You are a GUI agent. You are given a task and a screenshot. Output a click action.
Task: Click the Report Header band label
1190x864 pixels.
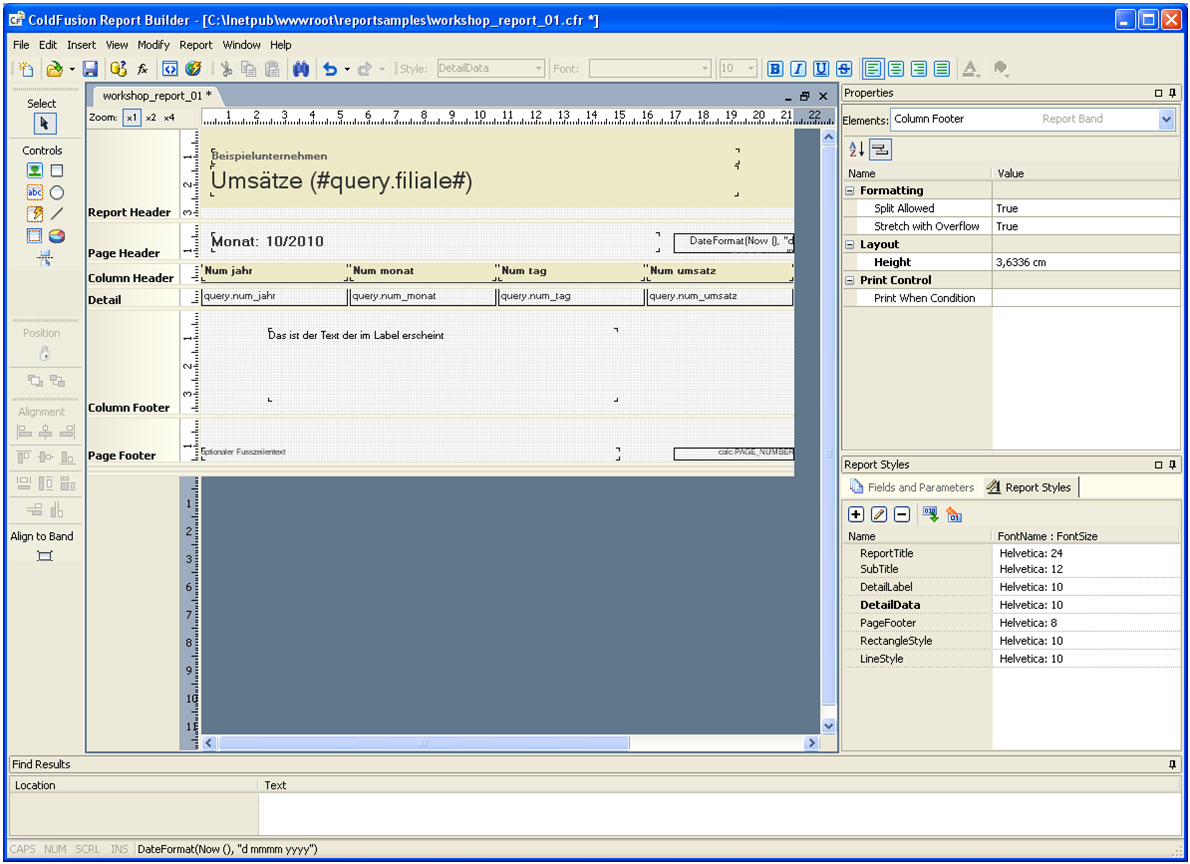[x=129, y=213]
